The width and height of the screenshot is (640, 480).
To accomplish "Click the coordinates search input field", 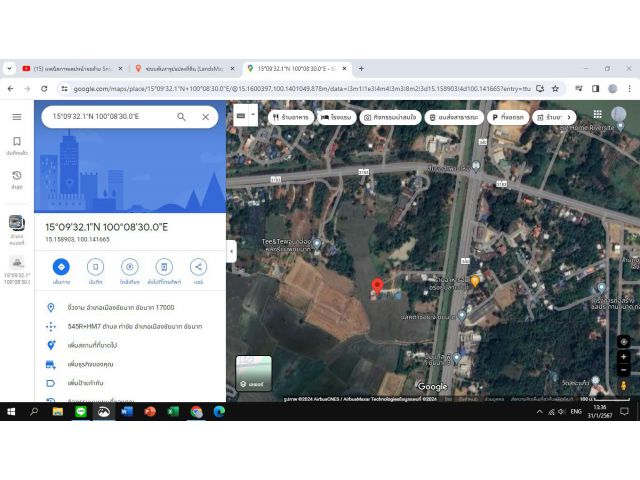I will pos(110,117).
